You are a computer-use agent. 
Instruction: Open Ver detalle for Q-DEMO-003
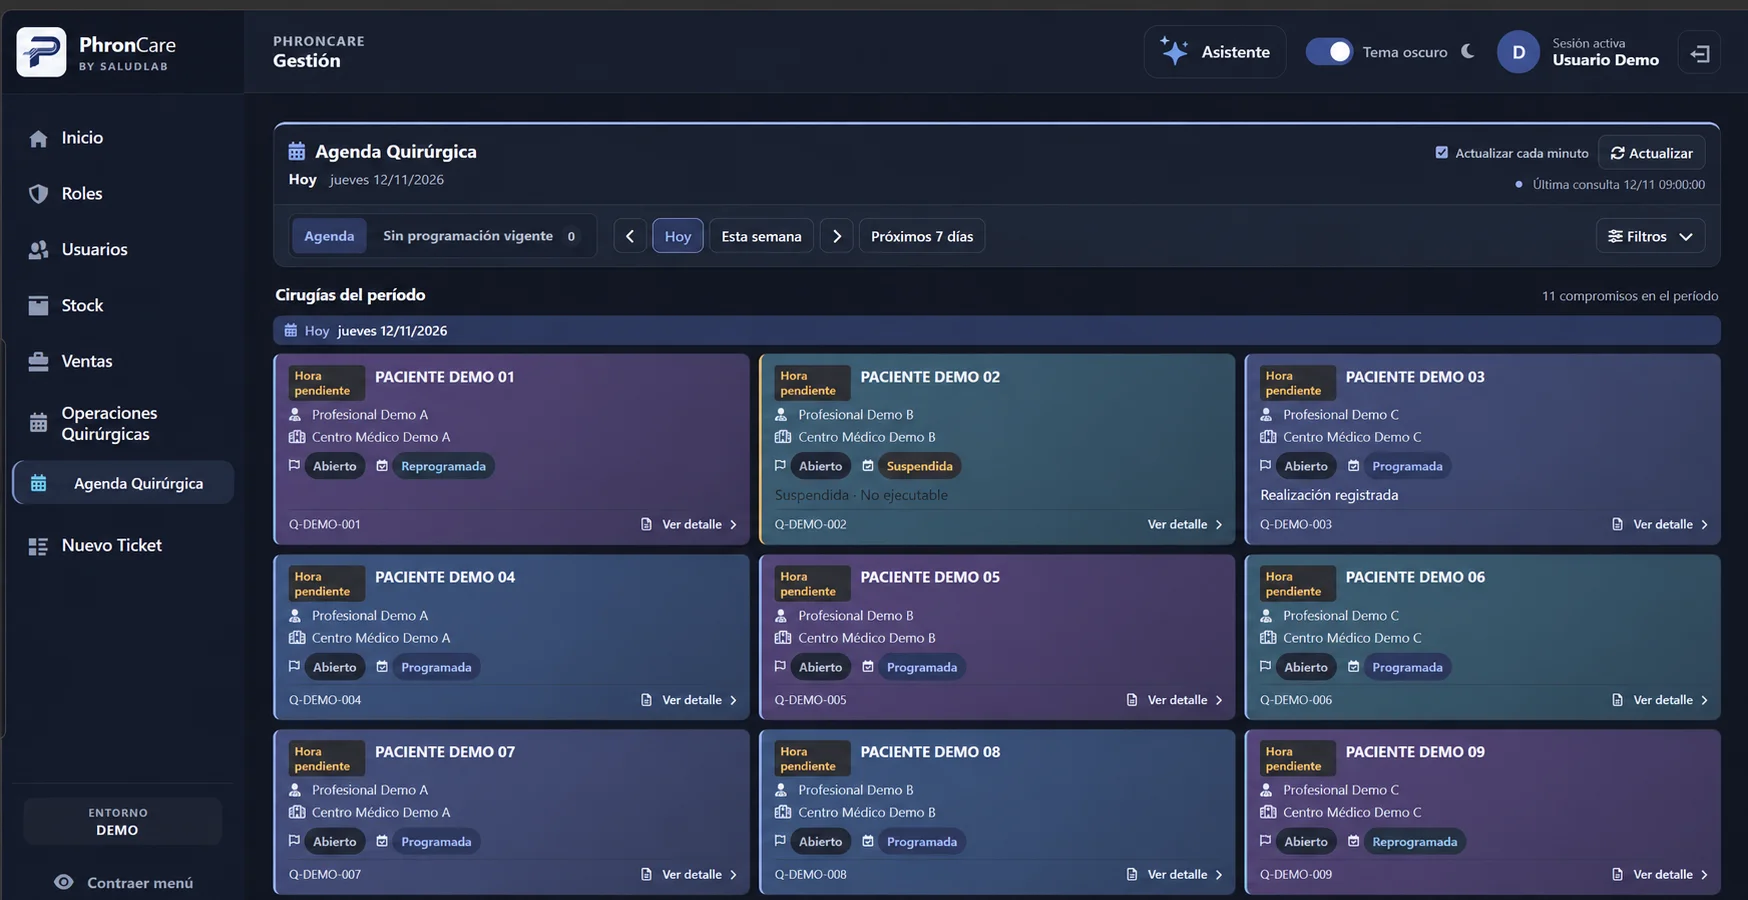(1660, 524)
